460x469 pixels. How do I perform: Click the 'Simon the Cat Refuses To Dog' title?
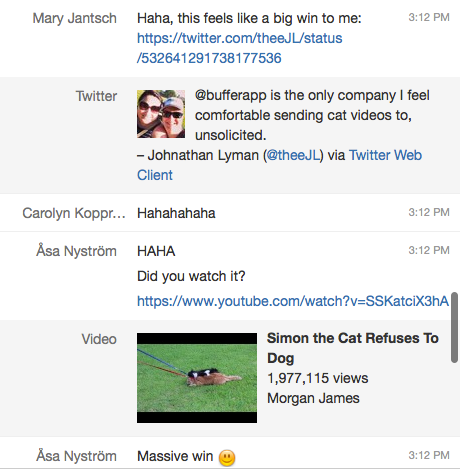coord(353,348)
